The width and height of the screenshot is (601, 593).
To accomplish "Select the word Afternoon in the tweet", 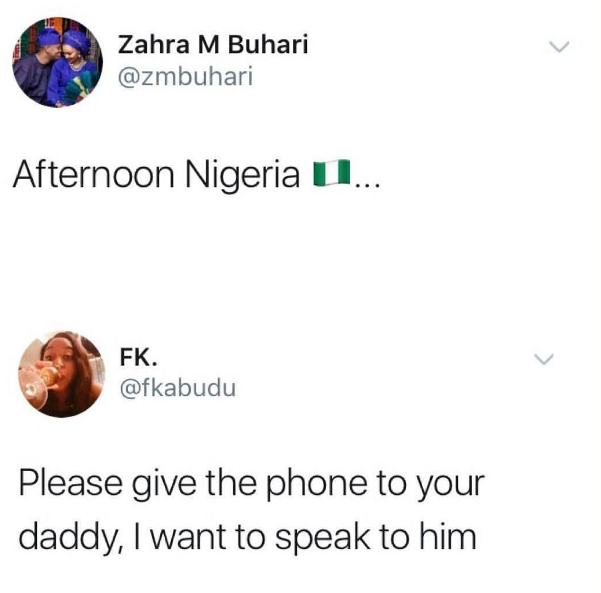I will pos(94,174).
